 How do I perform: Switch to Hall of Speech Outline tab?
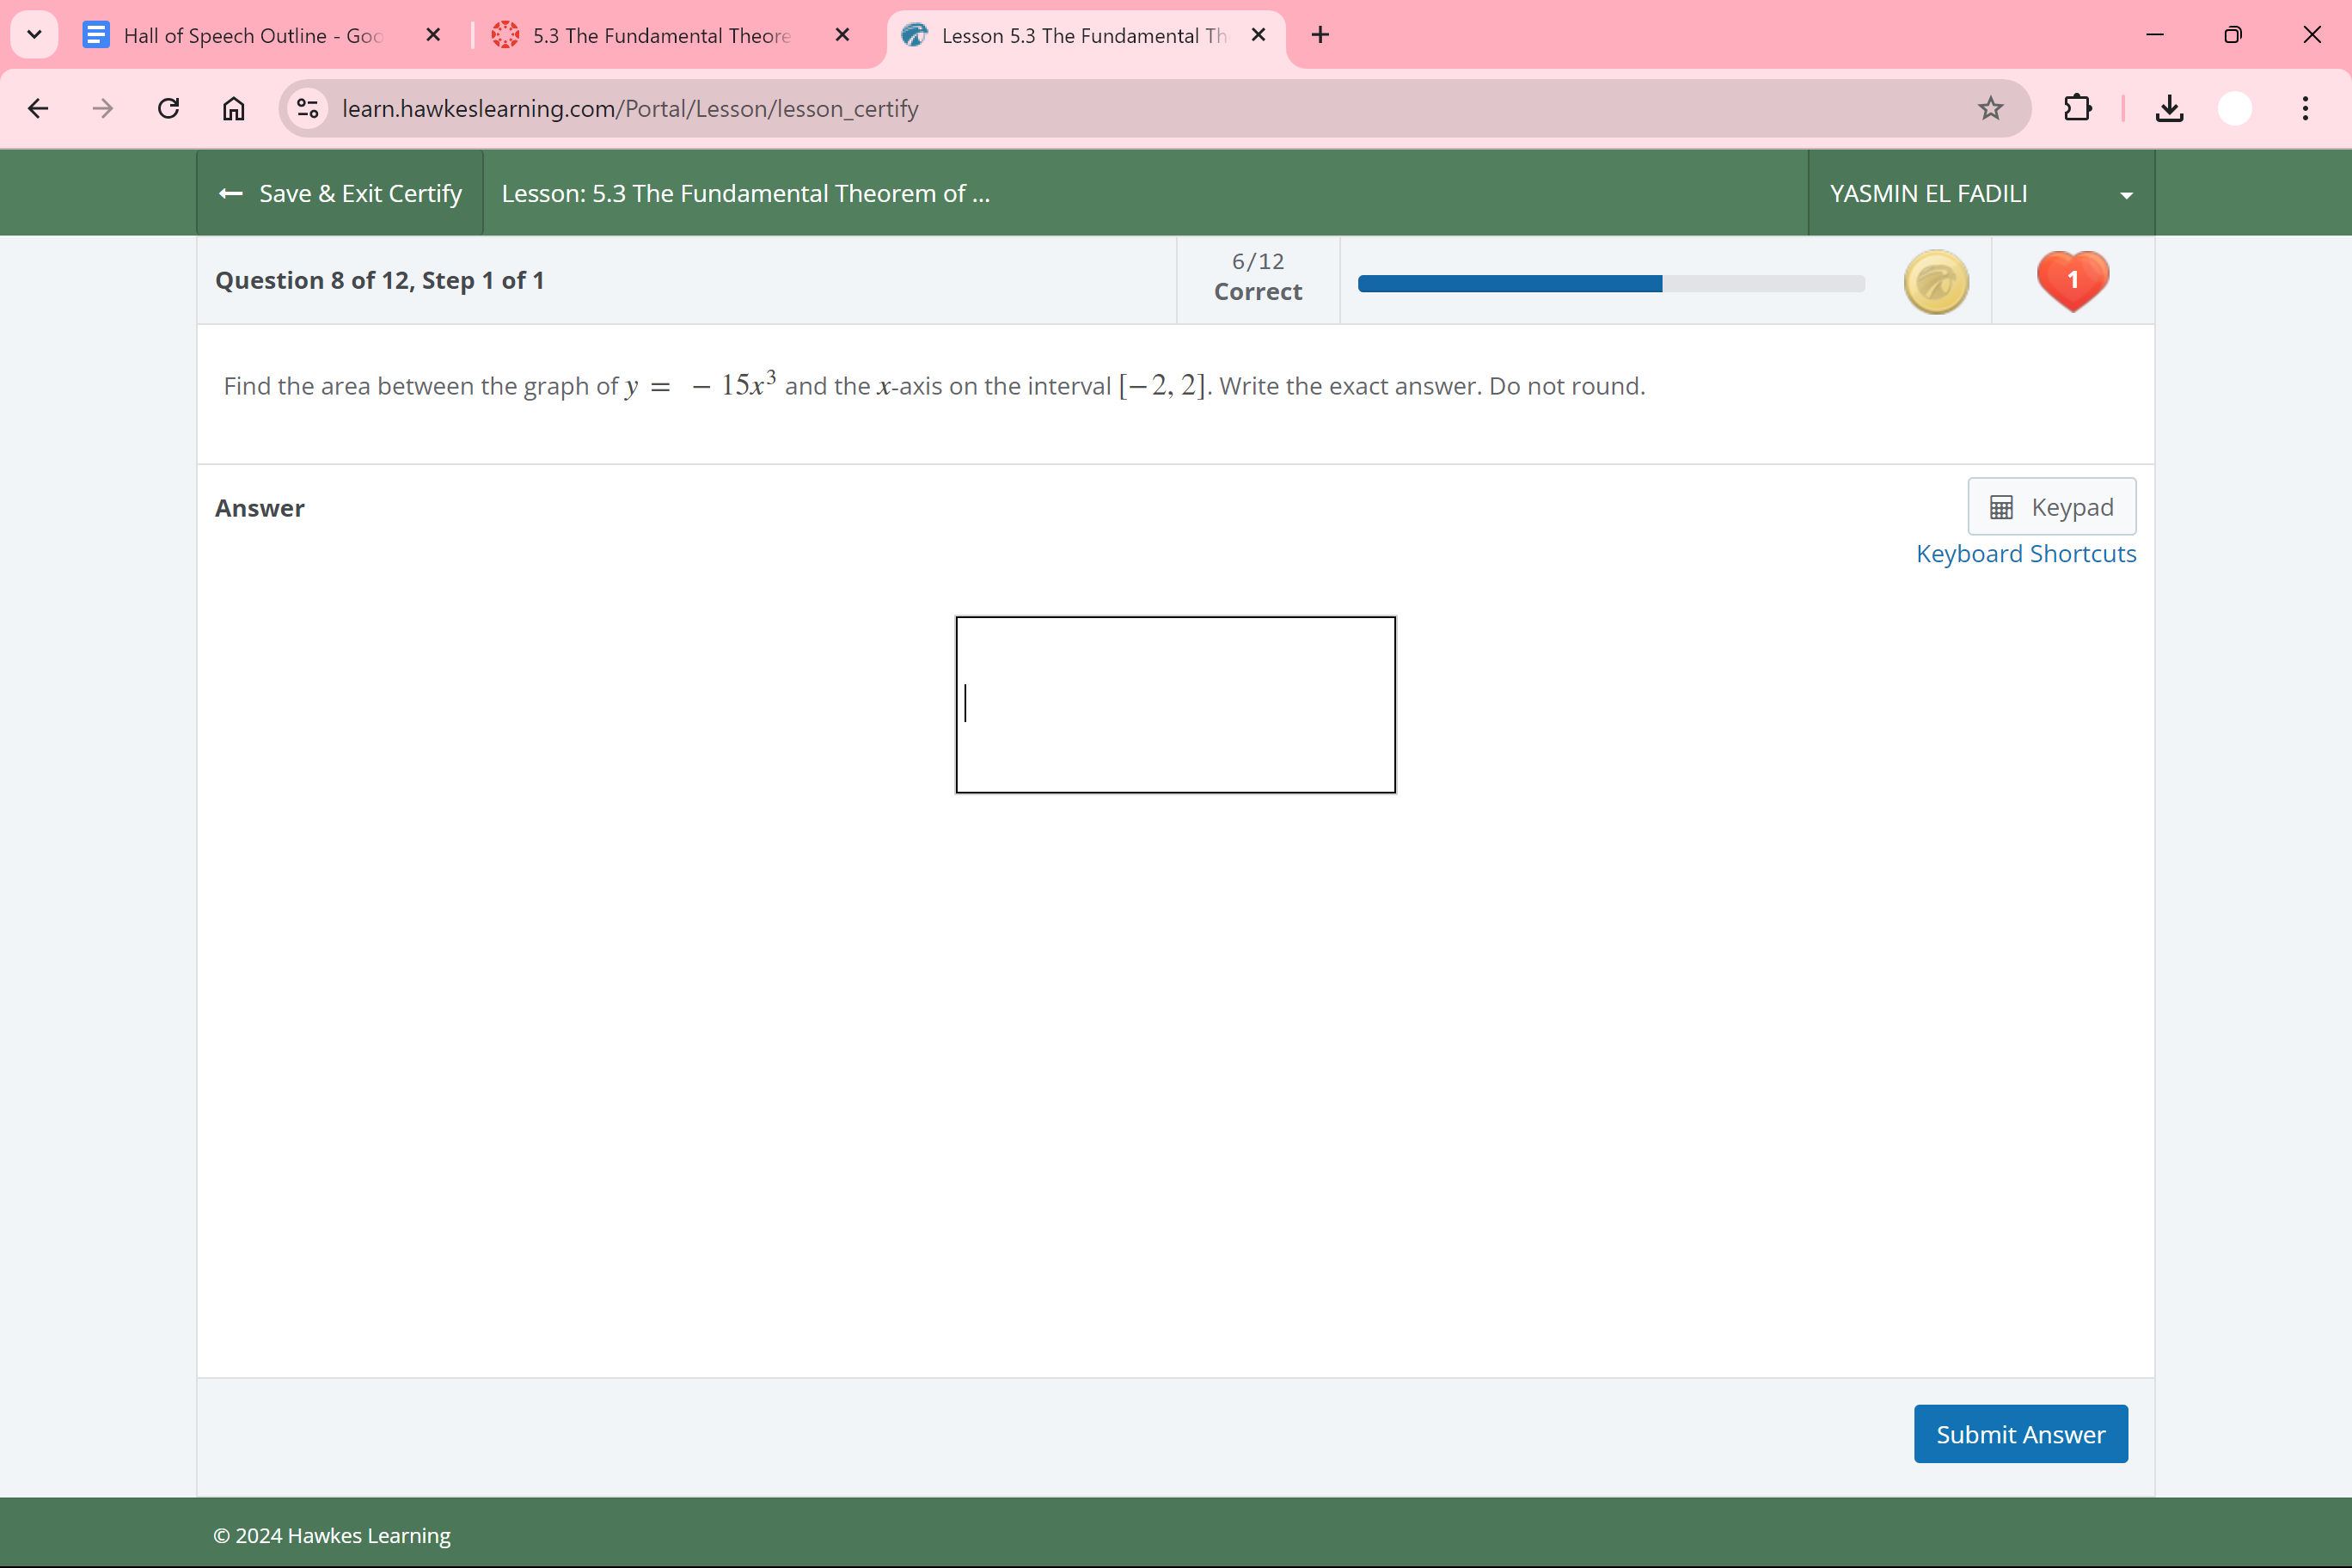252,36
